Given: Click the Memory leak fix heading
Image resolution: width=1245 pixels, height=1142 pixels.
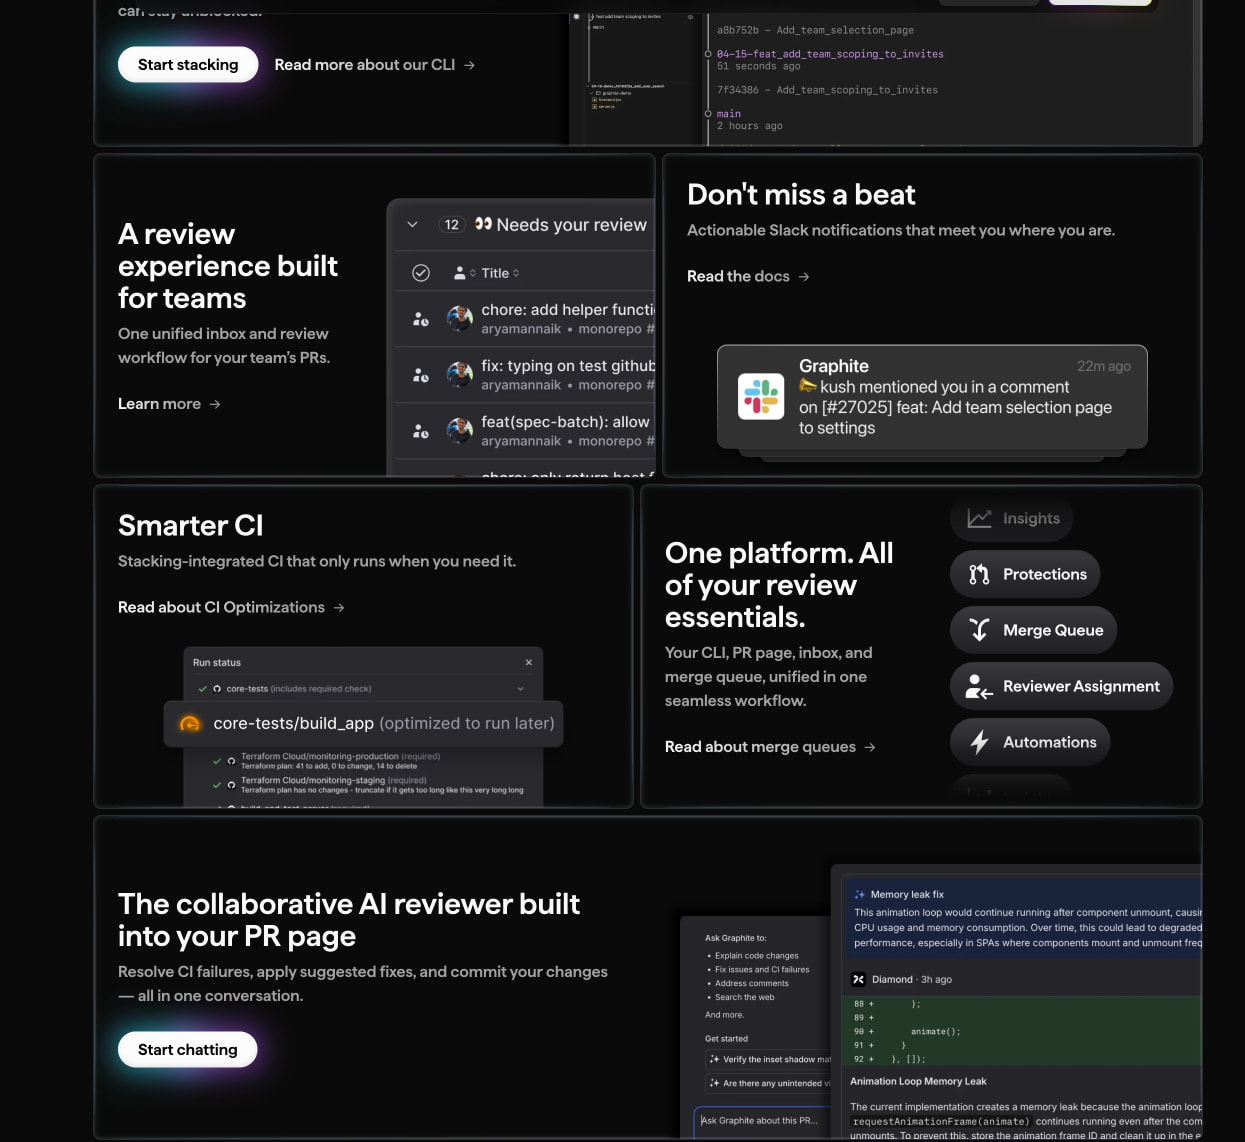Looking at the screenshot, I should click(x=907, y=894).
